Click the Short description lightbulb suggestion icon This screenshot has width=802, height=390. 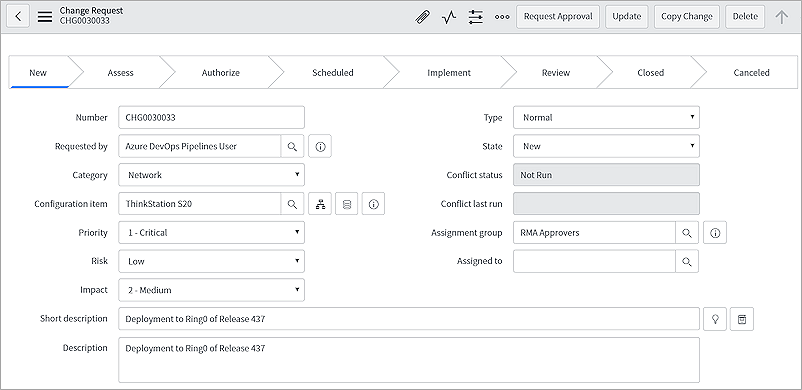(715, 319)
